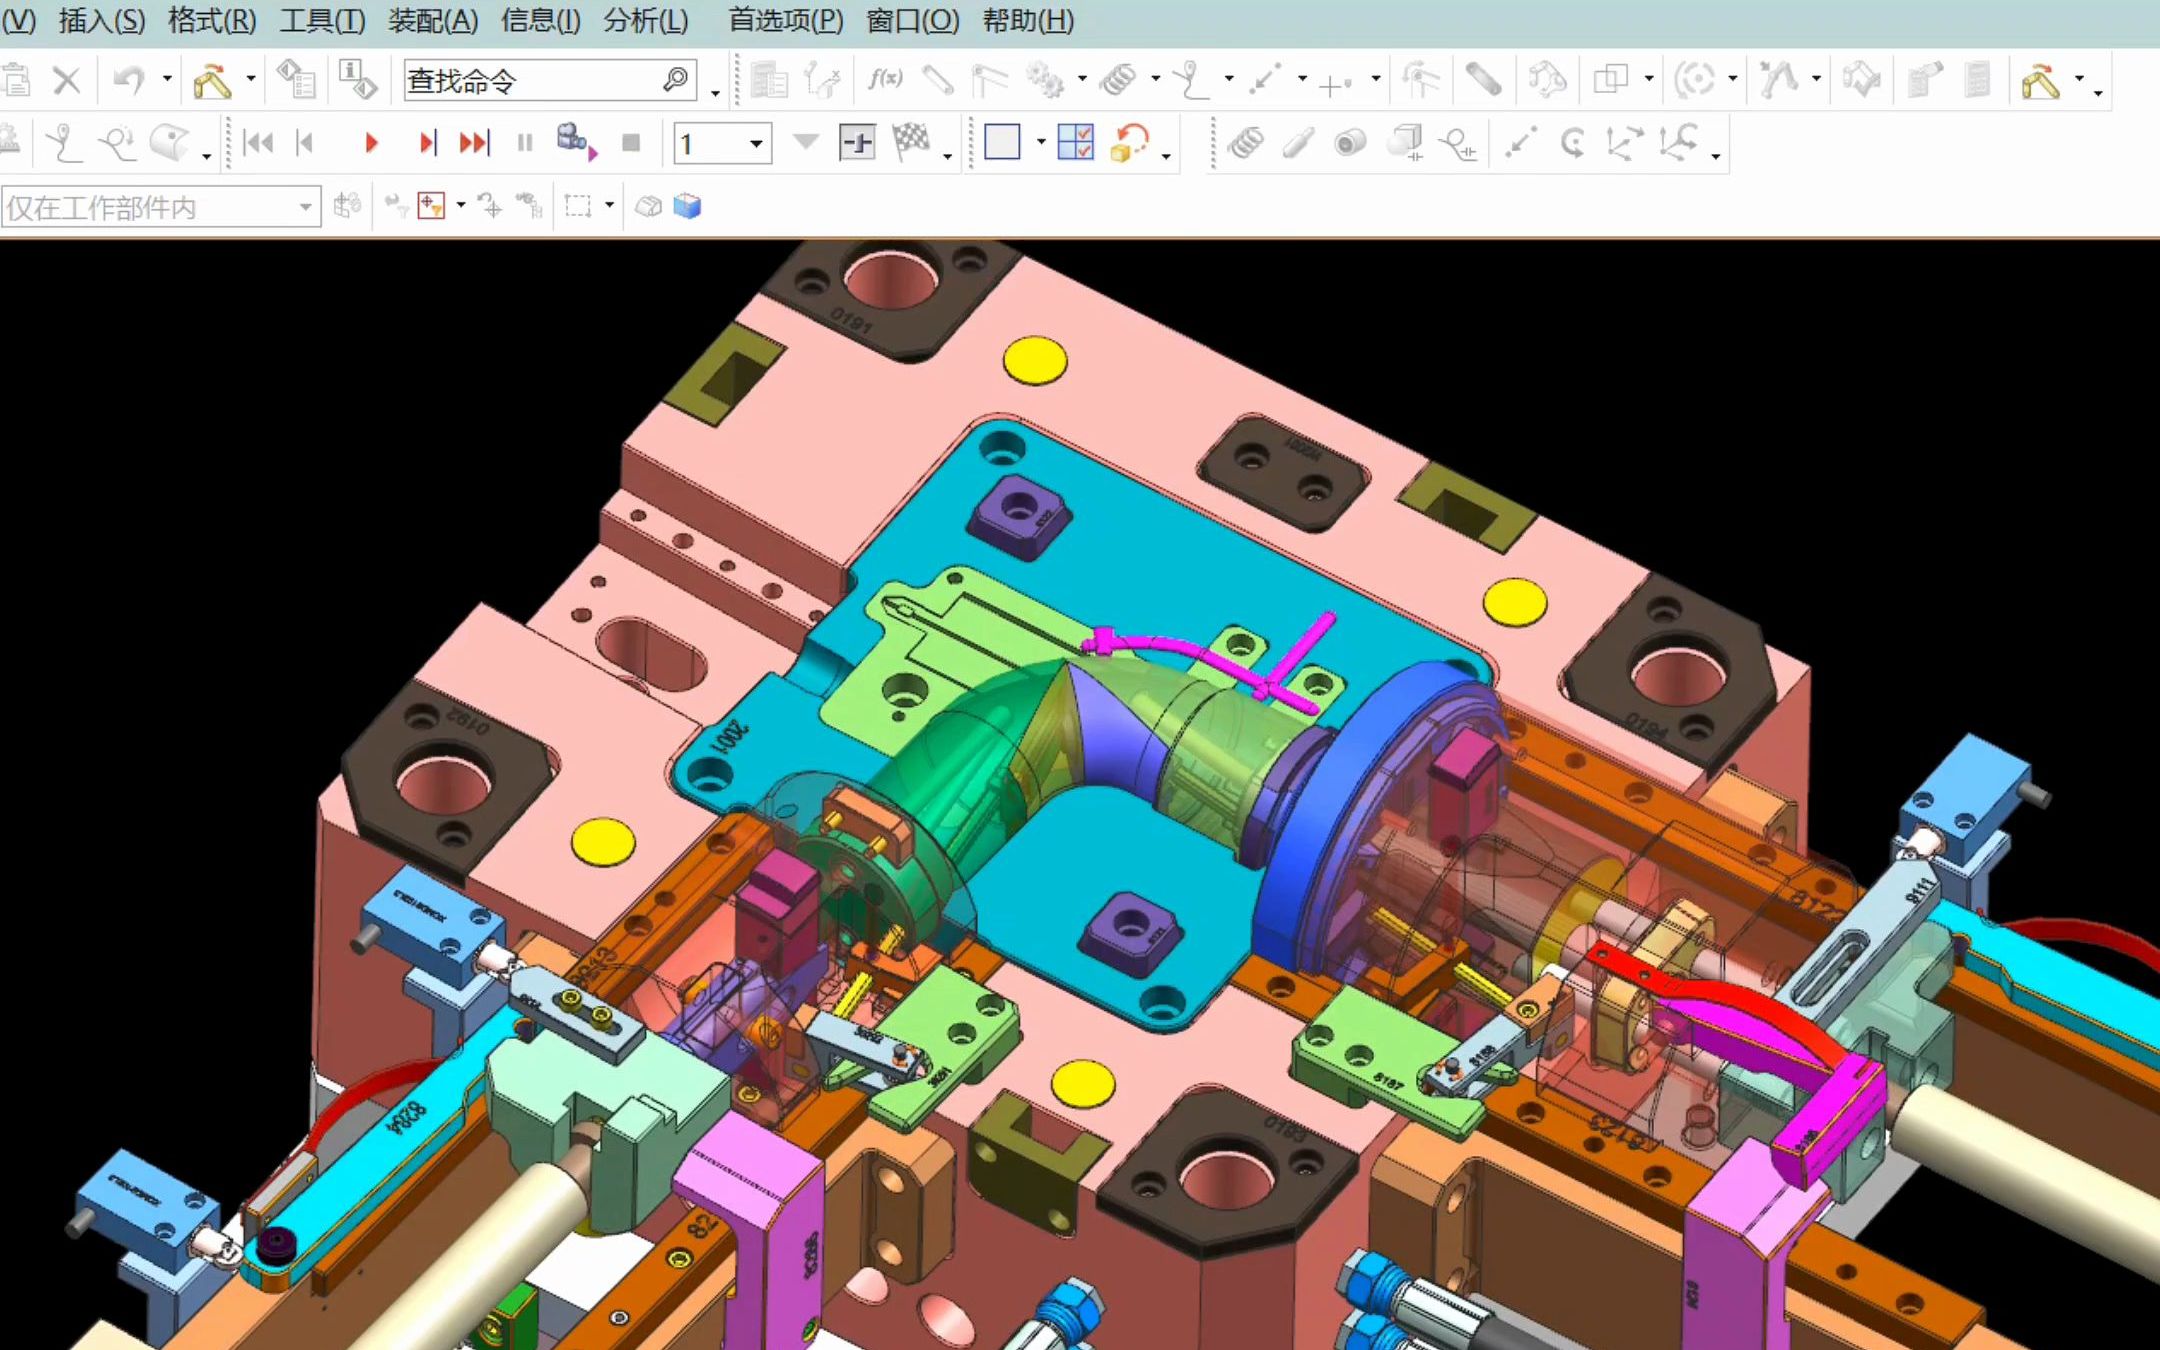2160x1350 pixels.
Task: Click the 帮助(H) help menu
Action: 1027,20
